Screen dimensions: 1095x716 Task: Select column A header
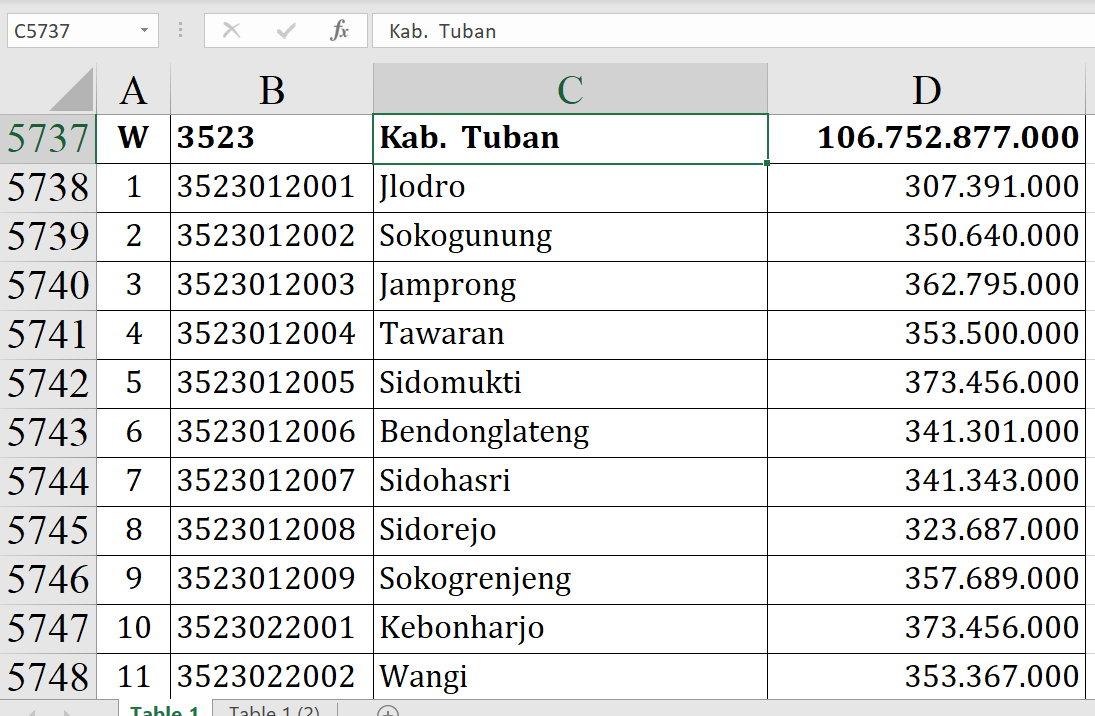133,90
